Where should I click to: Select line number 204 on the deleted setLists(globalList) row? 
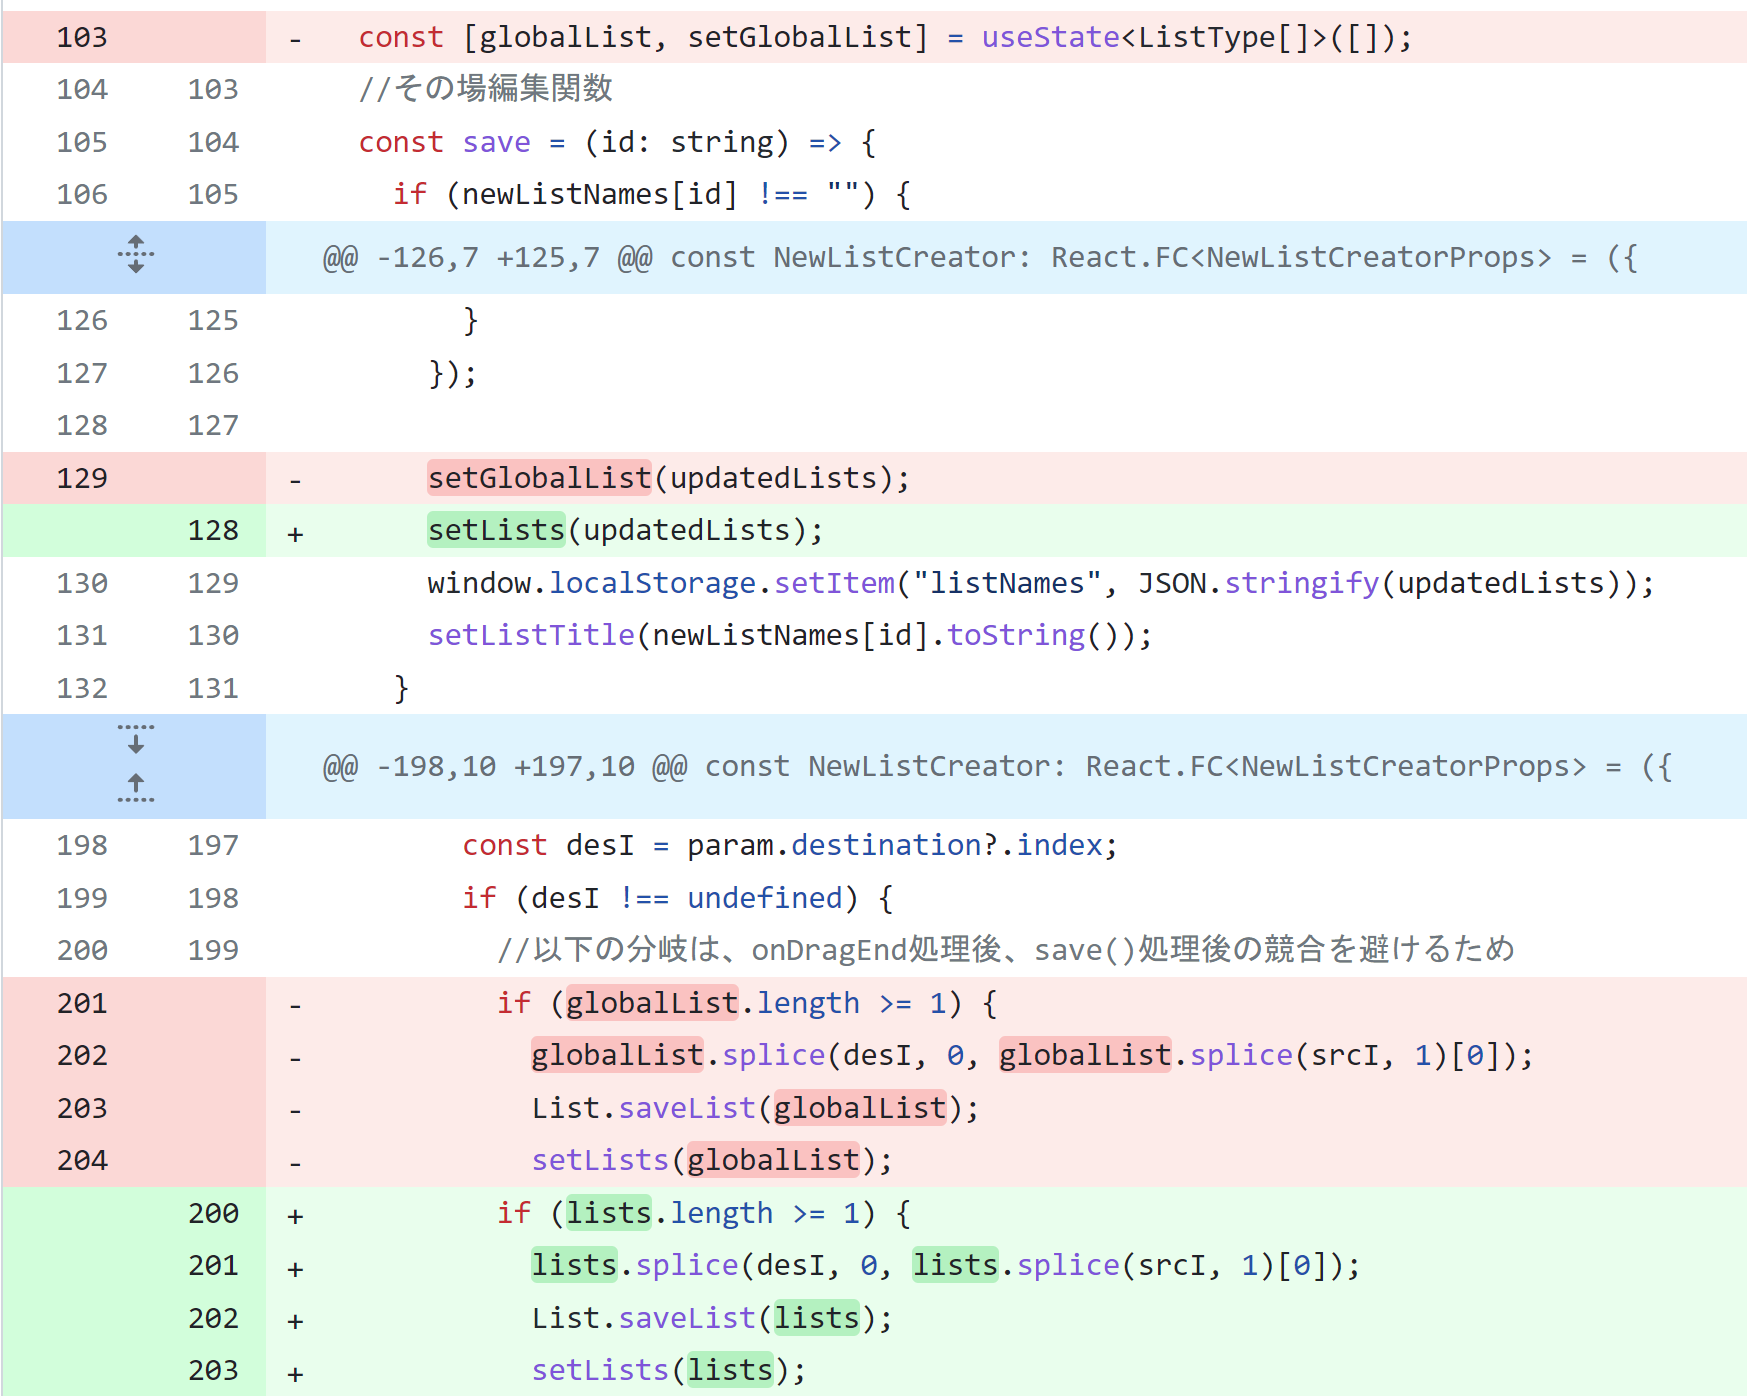pos(82,1160)
